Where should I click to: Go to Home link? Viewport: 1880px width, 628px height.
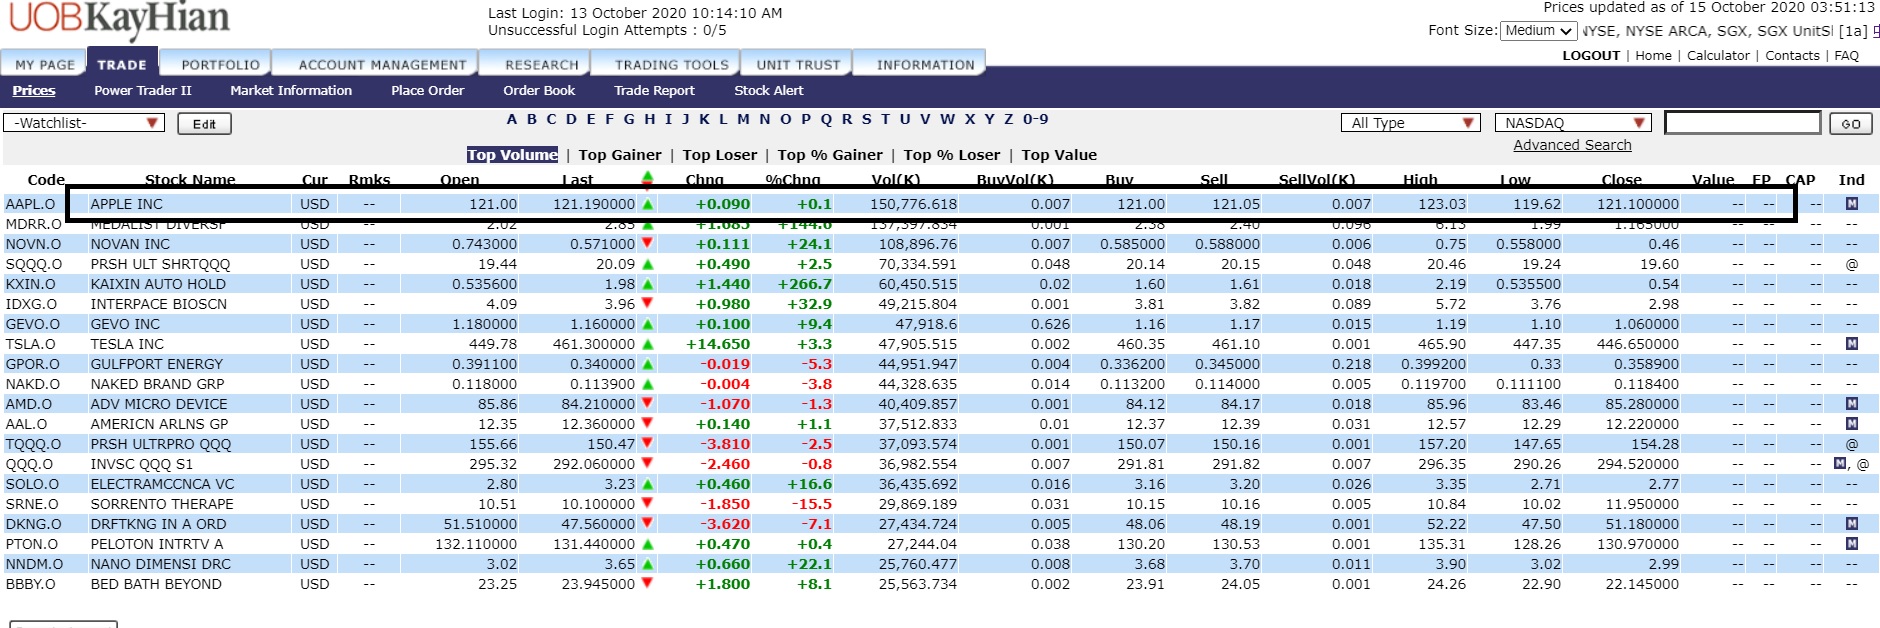click(x=1653, y=56)
